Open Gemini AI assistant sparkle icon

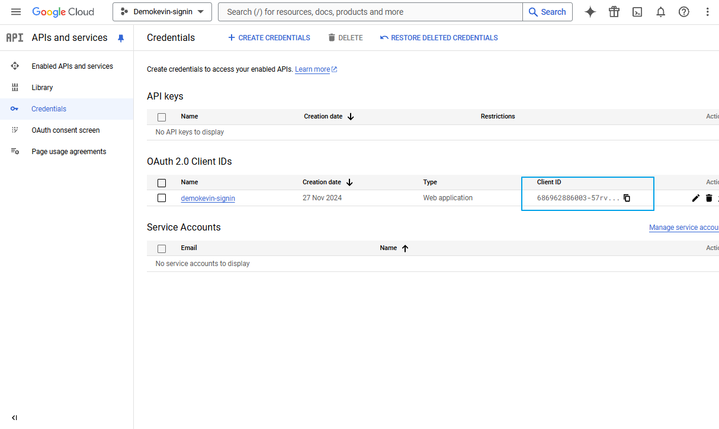(590, 12)
